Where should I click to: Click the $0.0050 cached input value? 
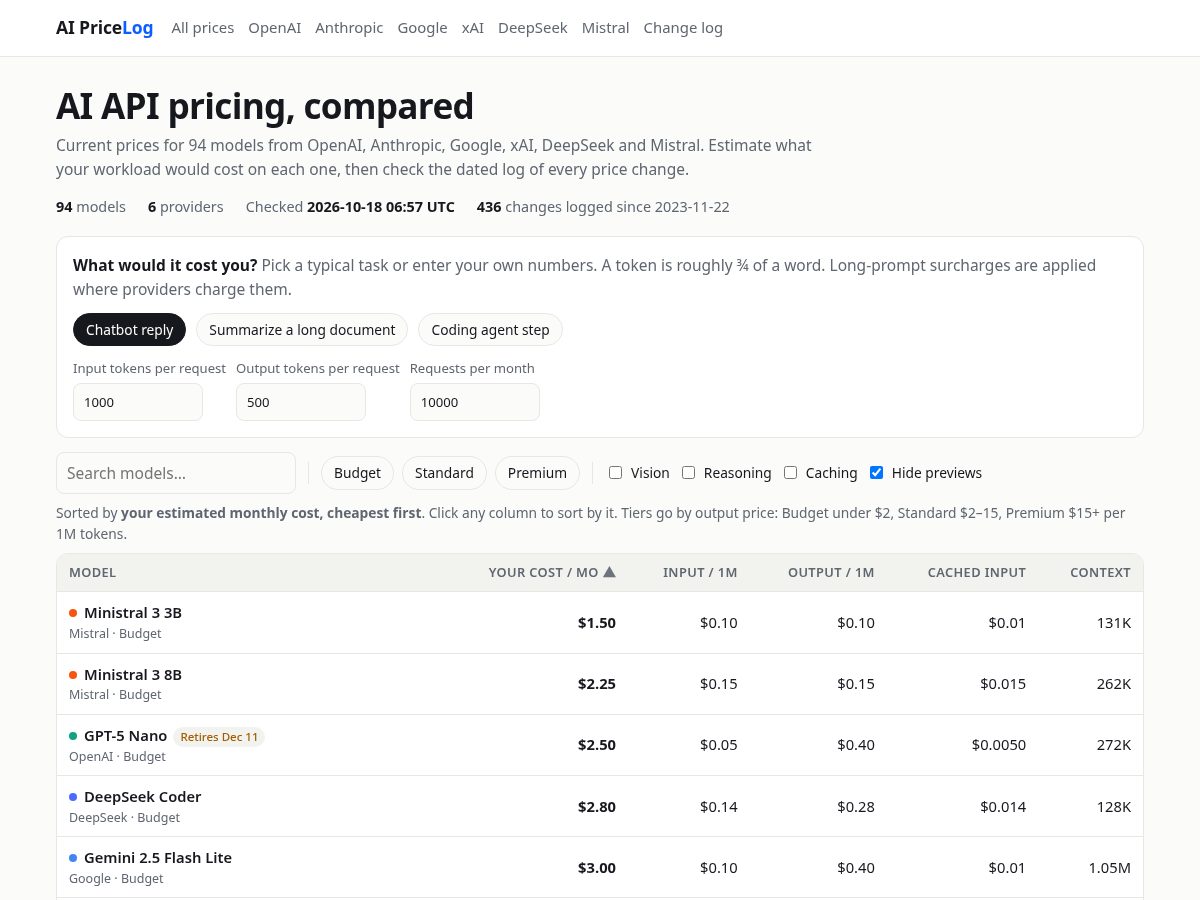coord(999,745)
